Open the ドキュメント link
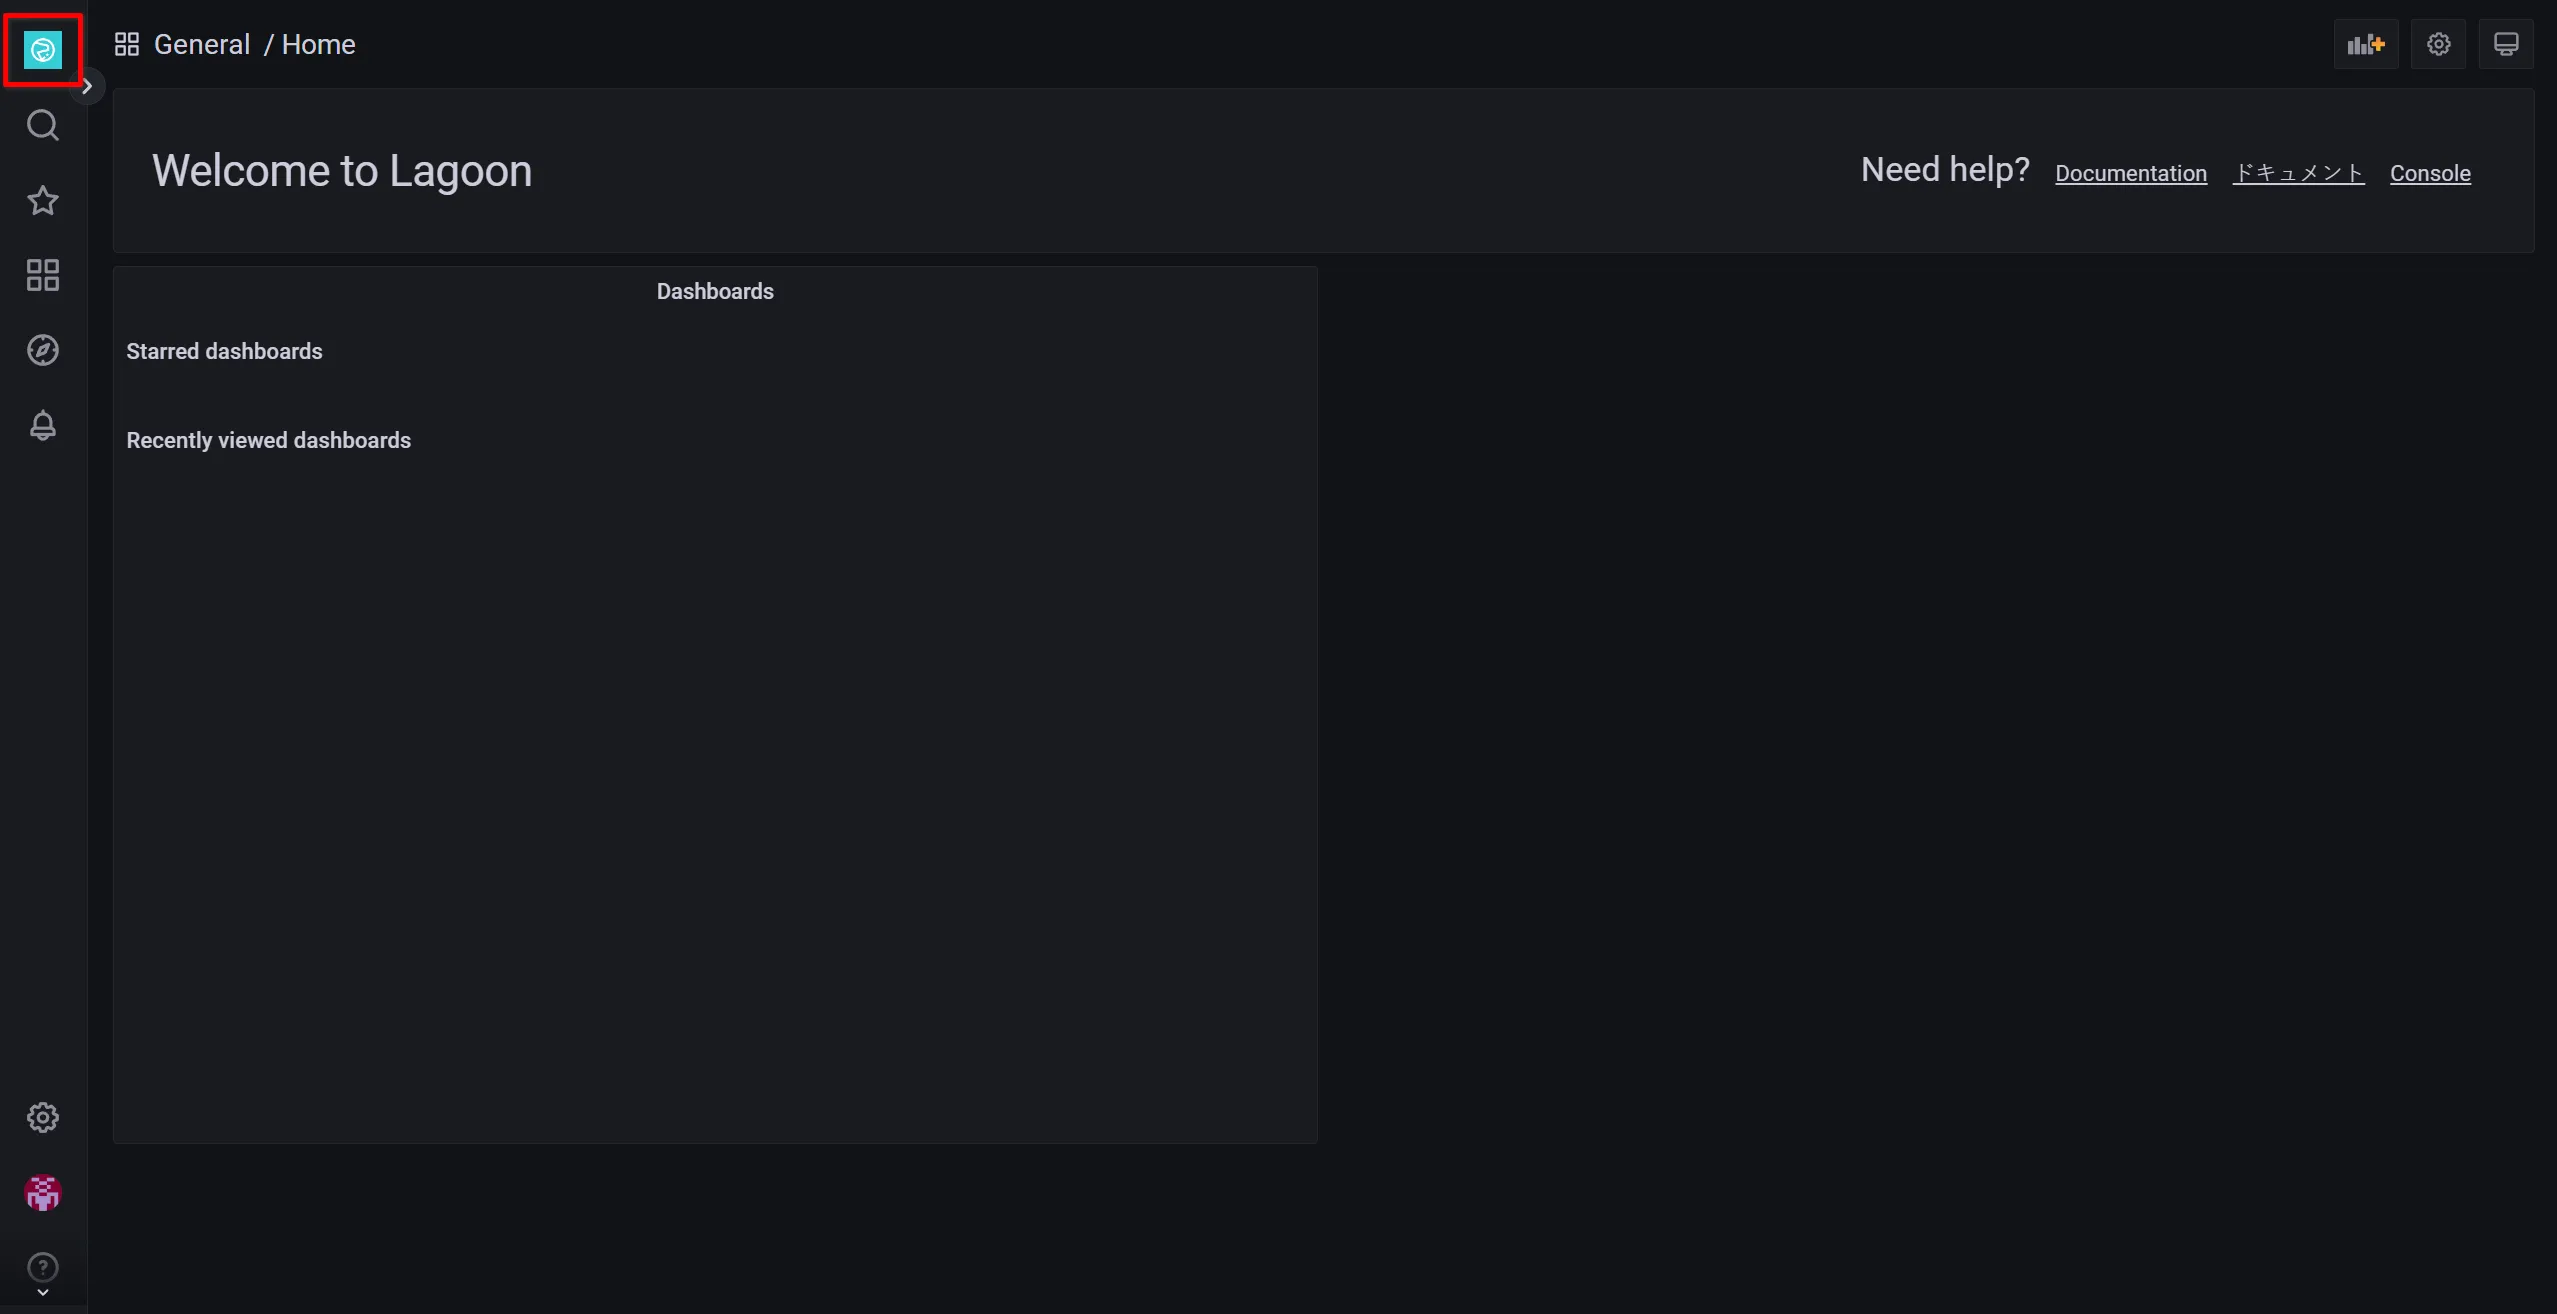Image resolution: width=2557 pixels, height=1314 pixels. tap(2298, 173)
